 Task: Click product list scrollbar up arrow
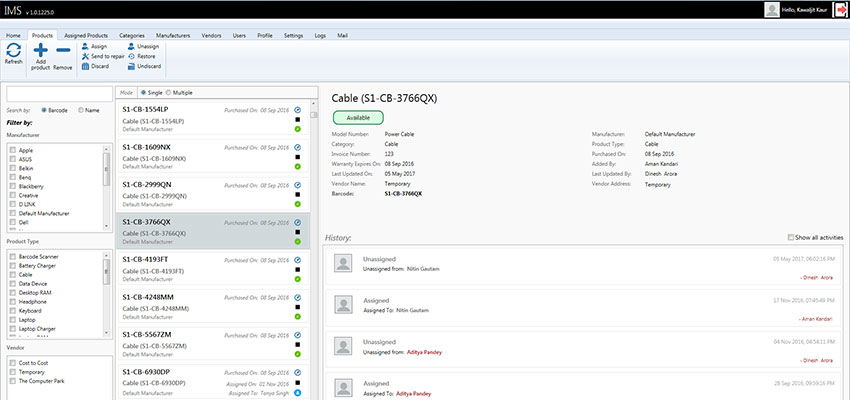pyautogui.click(x=314, y=104)
